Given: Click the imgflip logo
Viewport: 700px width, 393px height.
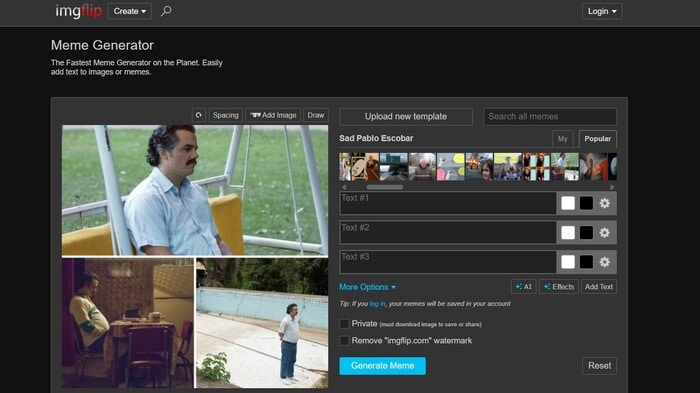Looking at the screenshot, I should click(79, 11).
